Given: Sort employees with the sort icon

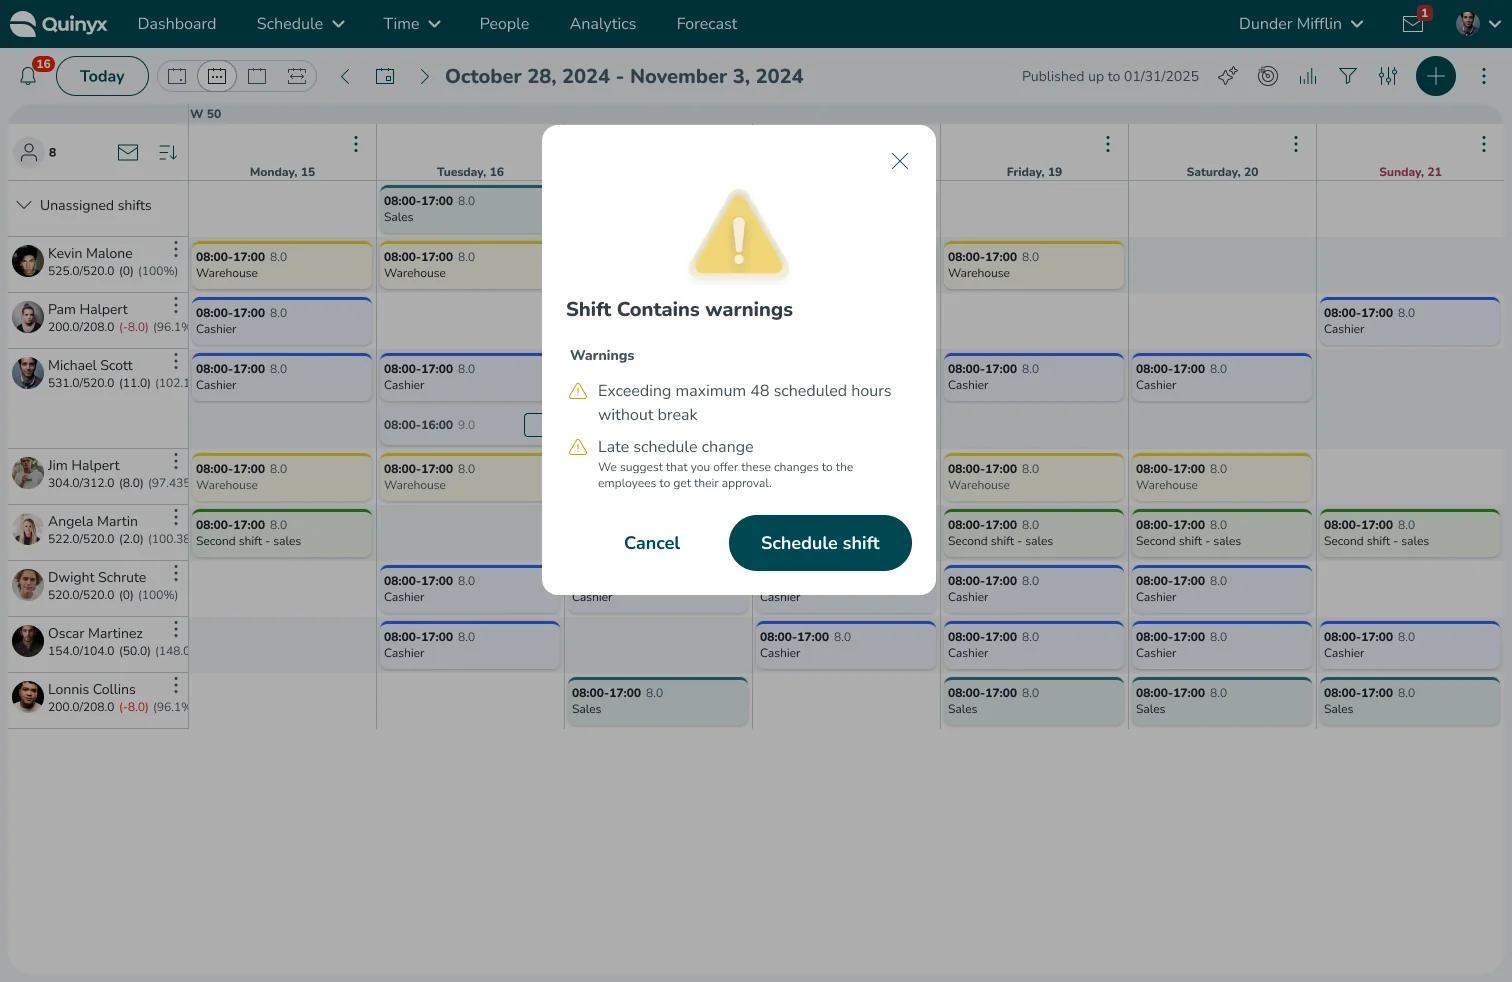Looking at the screenshot, I should click(x=168, y=152).
